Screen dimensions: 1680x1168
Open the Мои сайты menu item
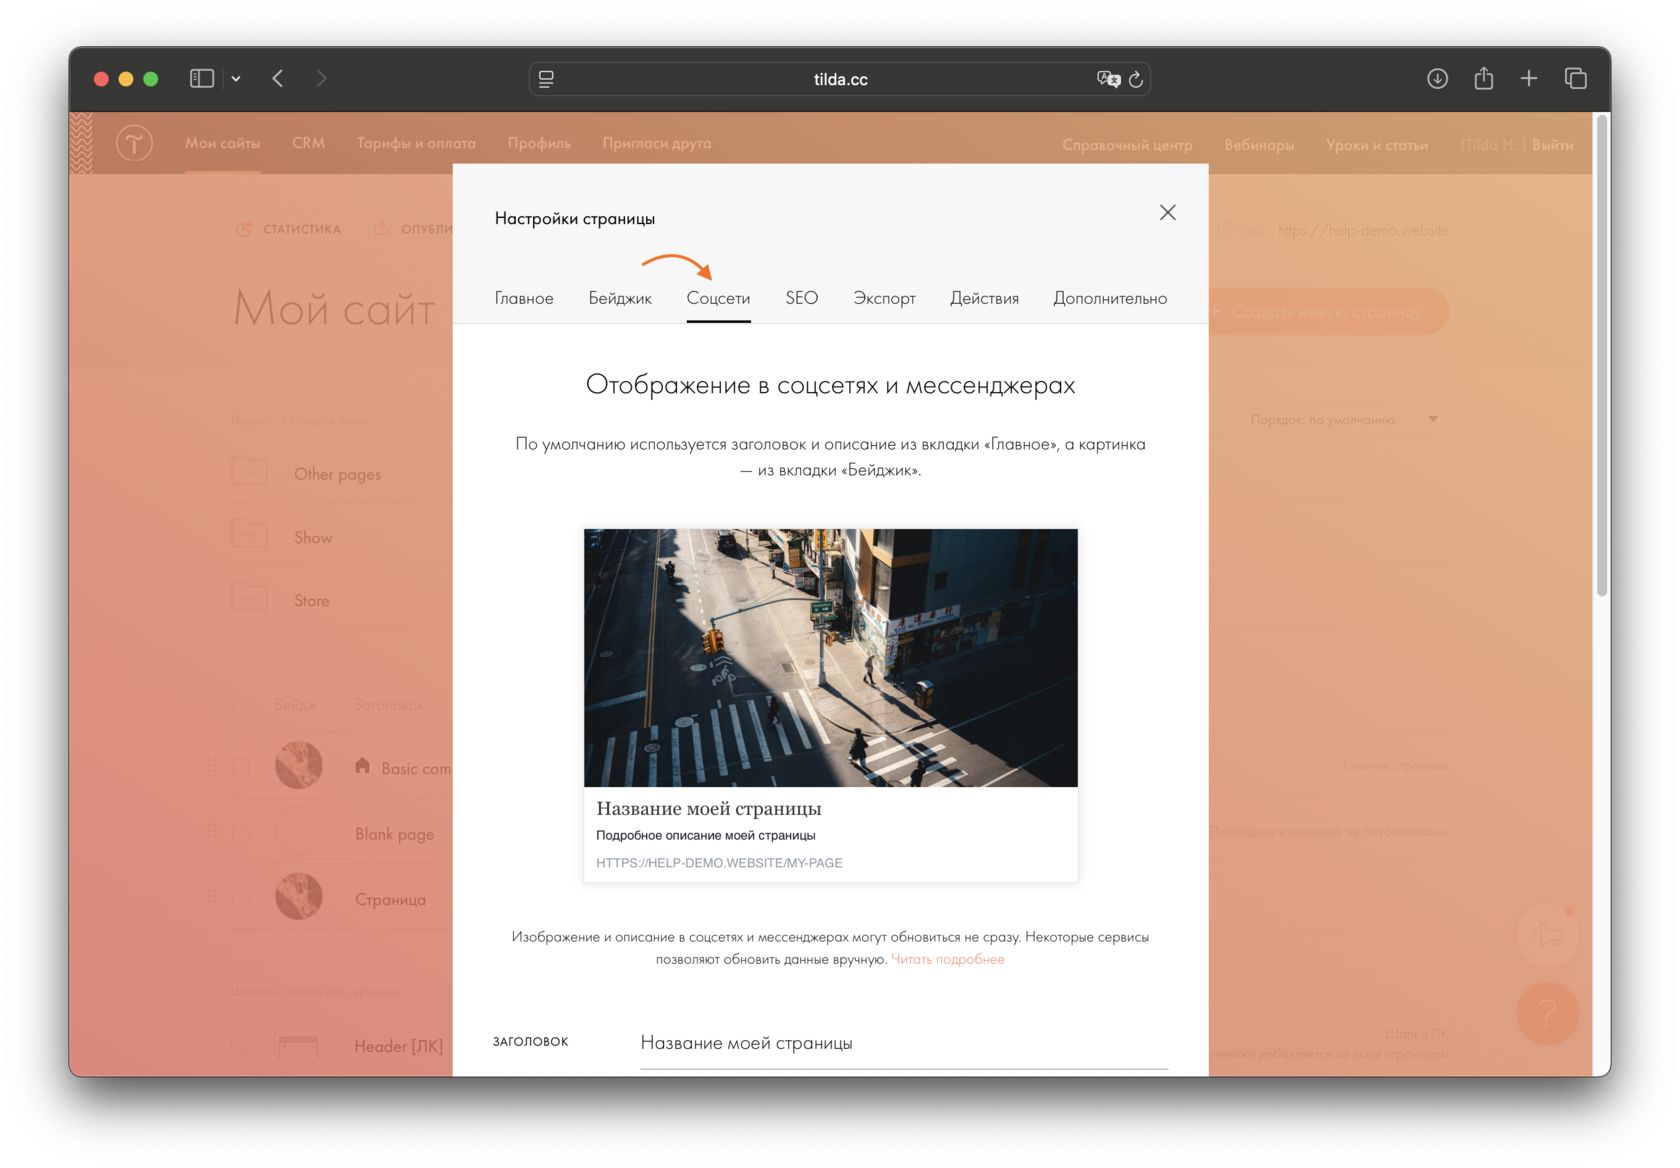click(222, 143)
